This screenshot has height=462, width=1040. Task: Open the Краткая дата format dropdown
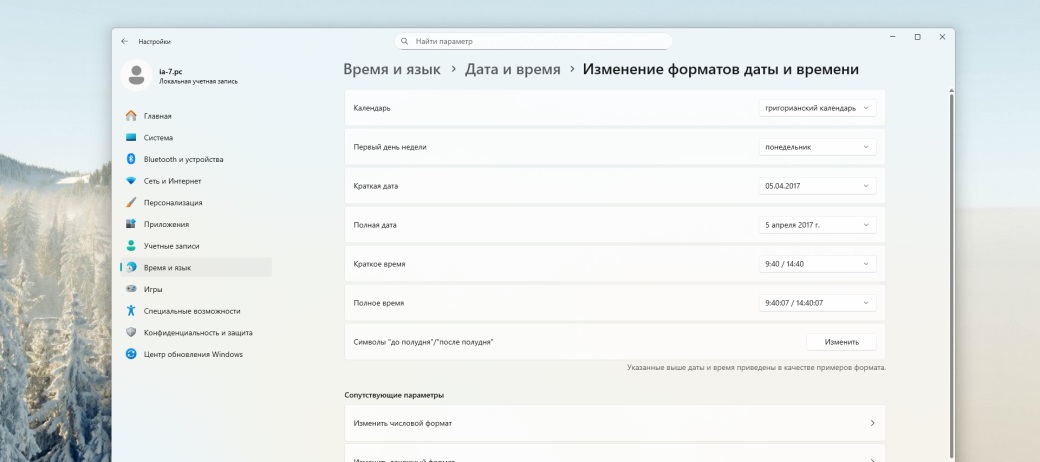(x=817, y=186)
